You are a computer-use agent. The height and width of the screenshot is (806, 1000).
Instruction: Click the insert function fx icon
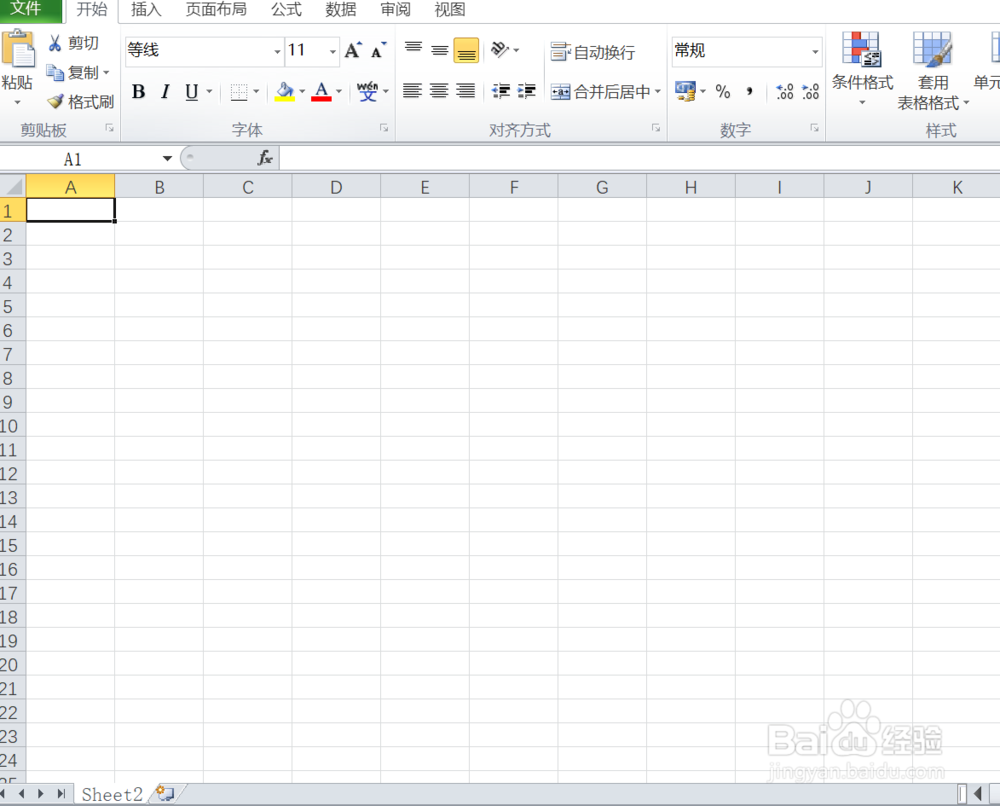[x=265, y=158]
